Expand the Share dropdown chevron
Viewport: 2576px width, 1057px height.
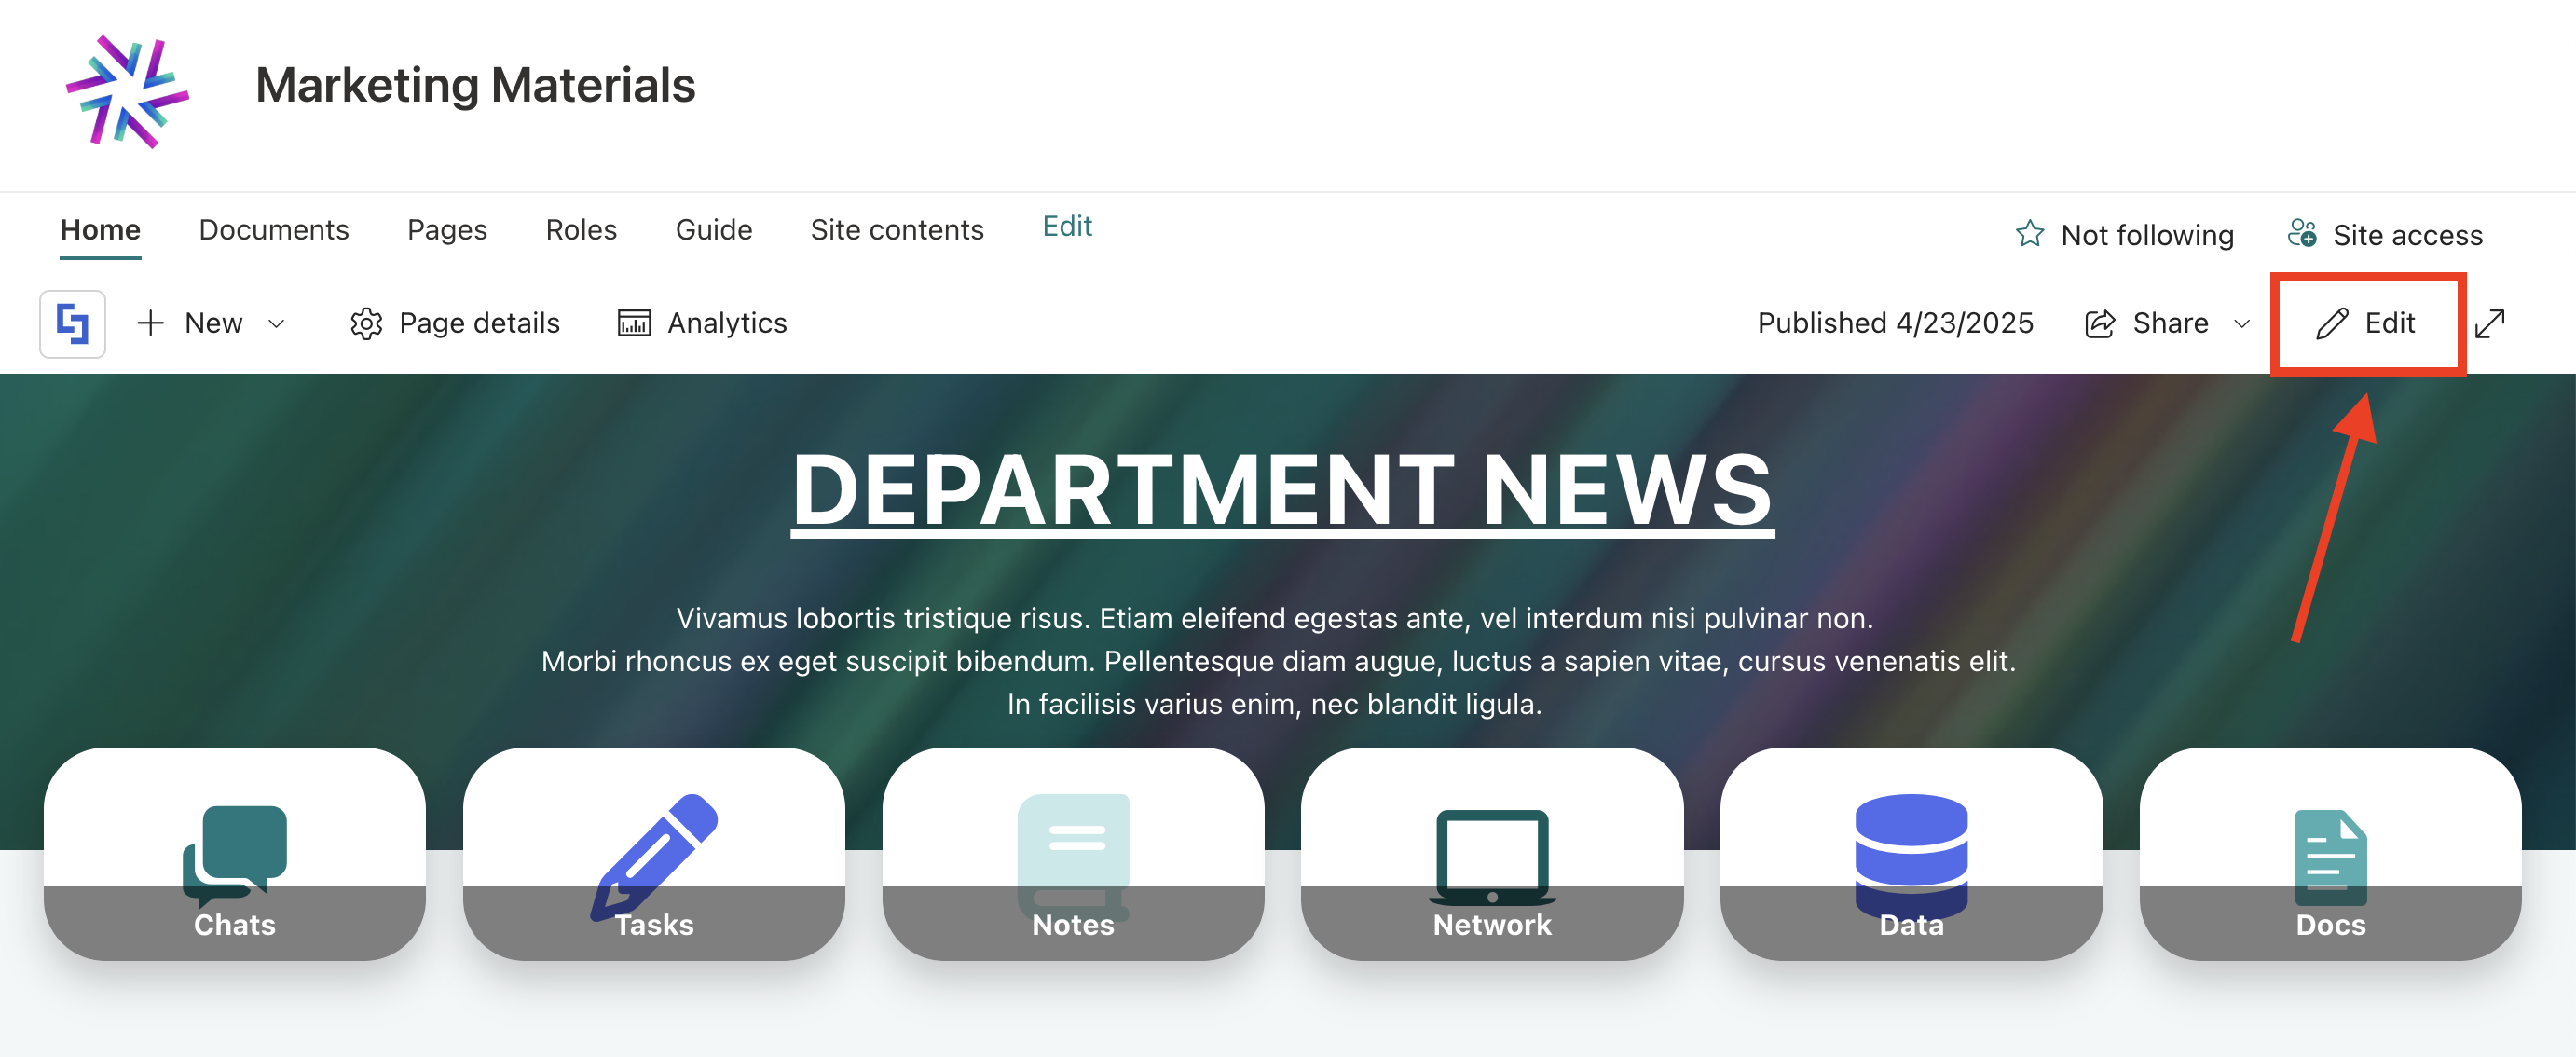click(2242, 324)
